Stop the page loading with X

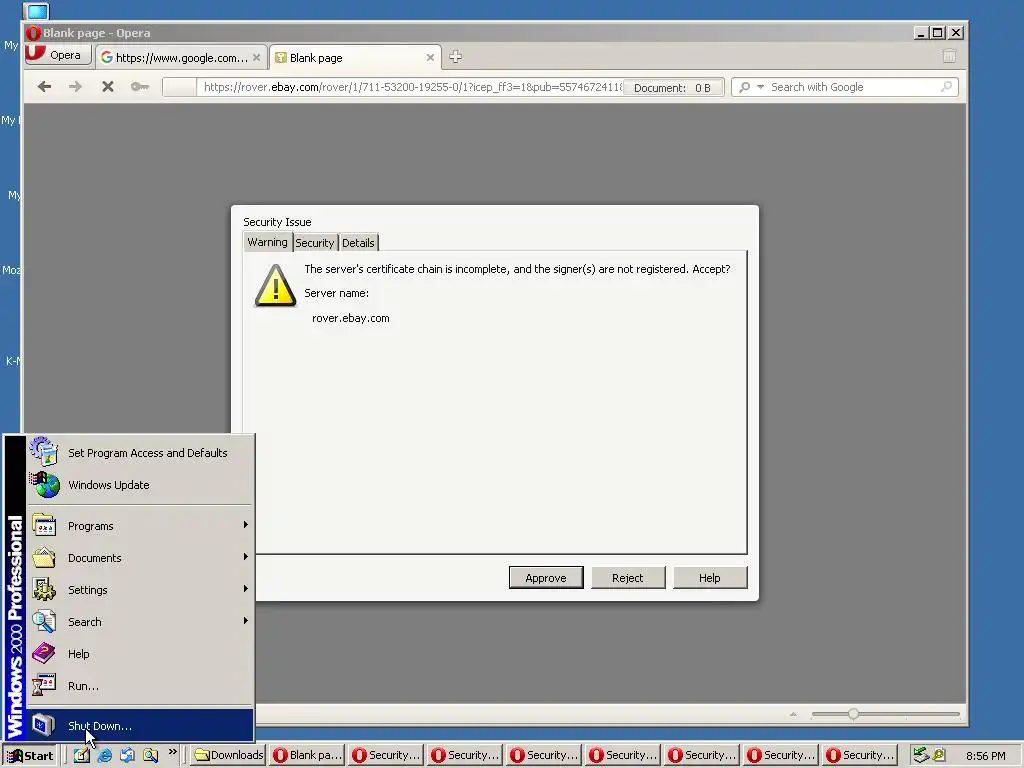pyautogui.click(x=108, y=87)
